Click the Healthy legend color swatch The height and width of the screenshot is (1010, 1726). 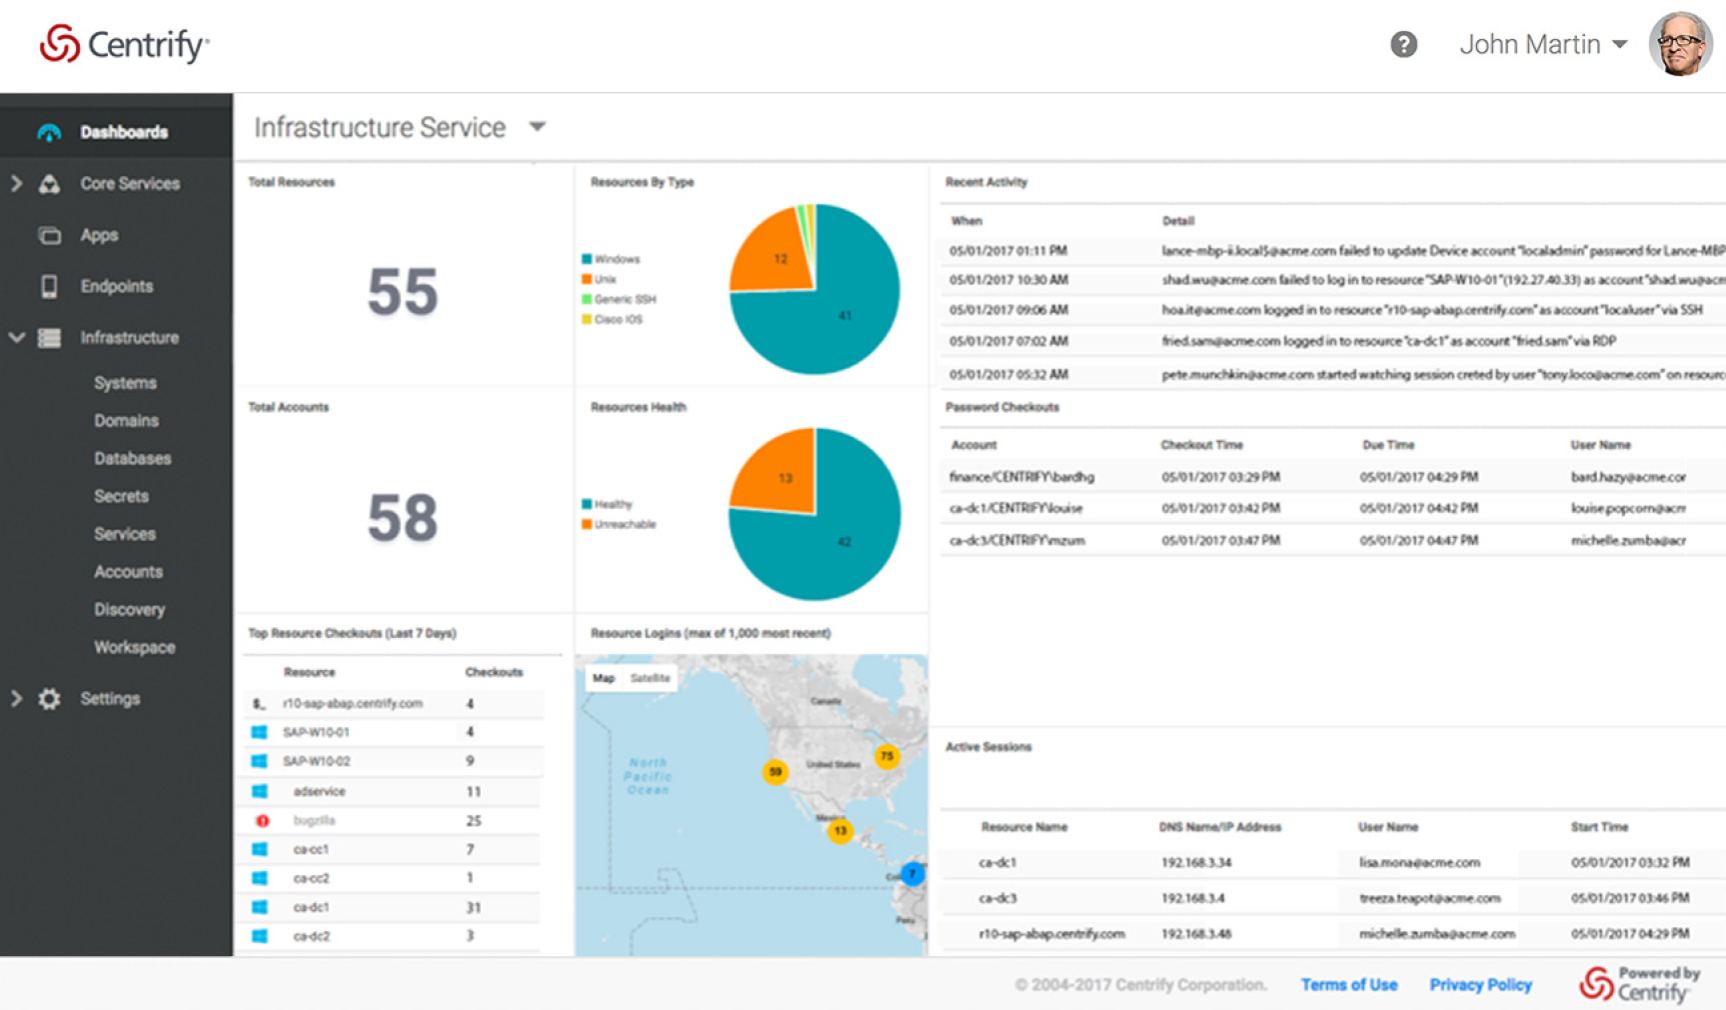587,504
